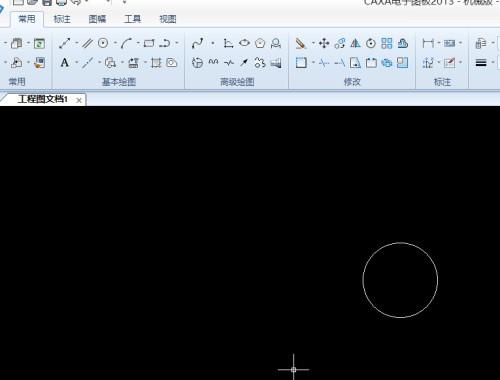This screenshot has width=500, height=380.
Task: Select the Array (grid) tool
Action: (387, 43)
